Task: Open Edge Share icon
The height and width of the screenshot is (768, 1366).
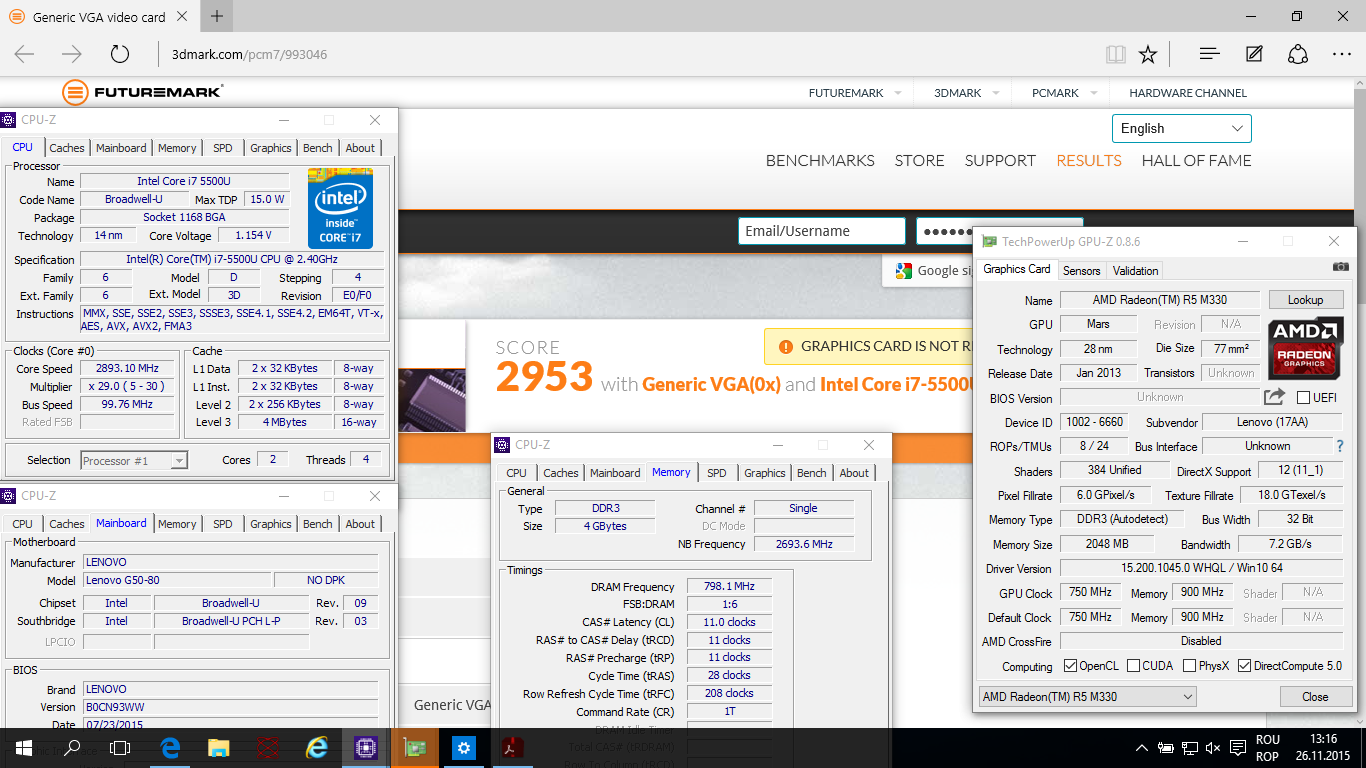Action: coord(1298,54)
